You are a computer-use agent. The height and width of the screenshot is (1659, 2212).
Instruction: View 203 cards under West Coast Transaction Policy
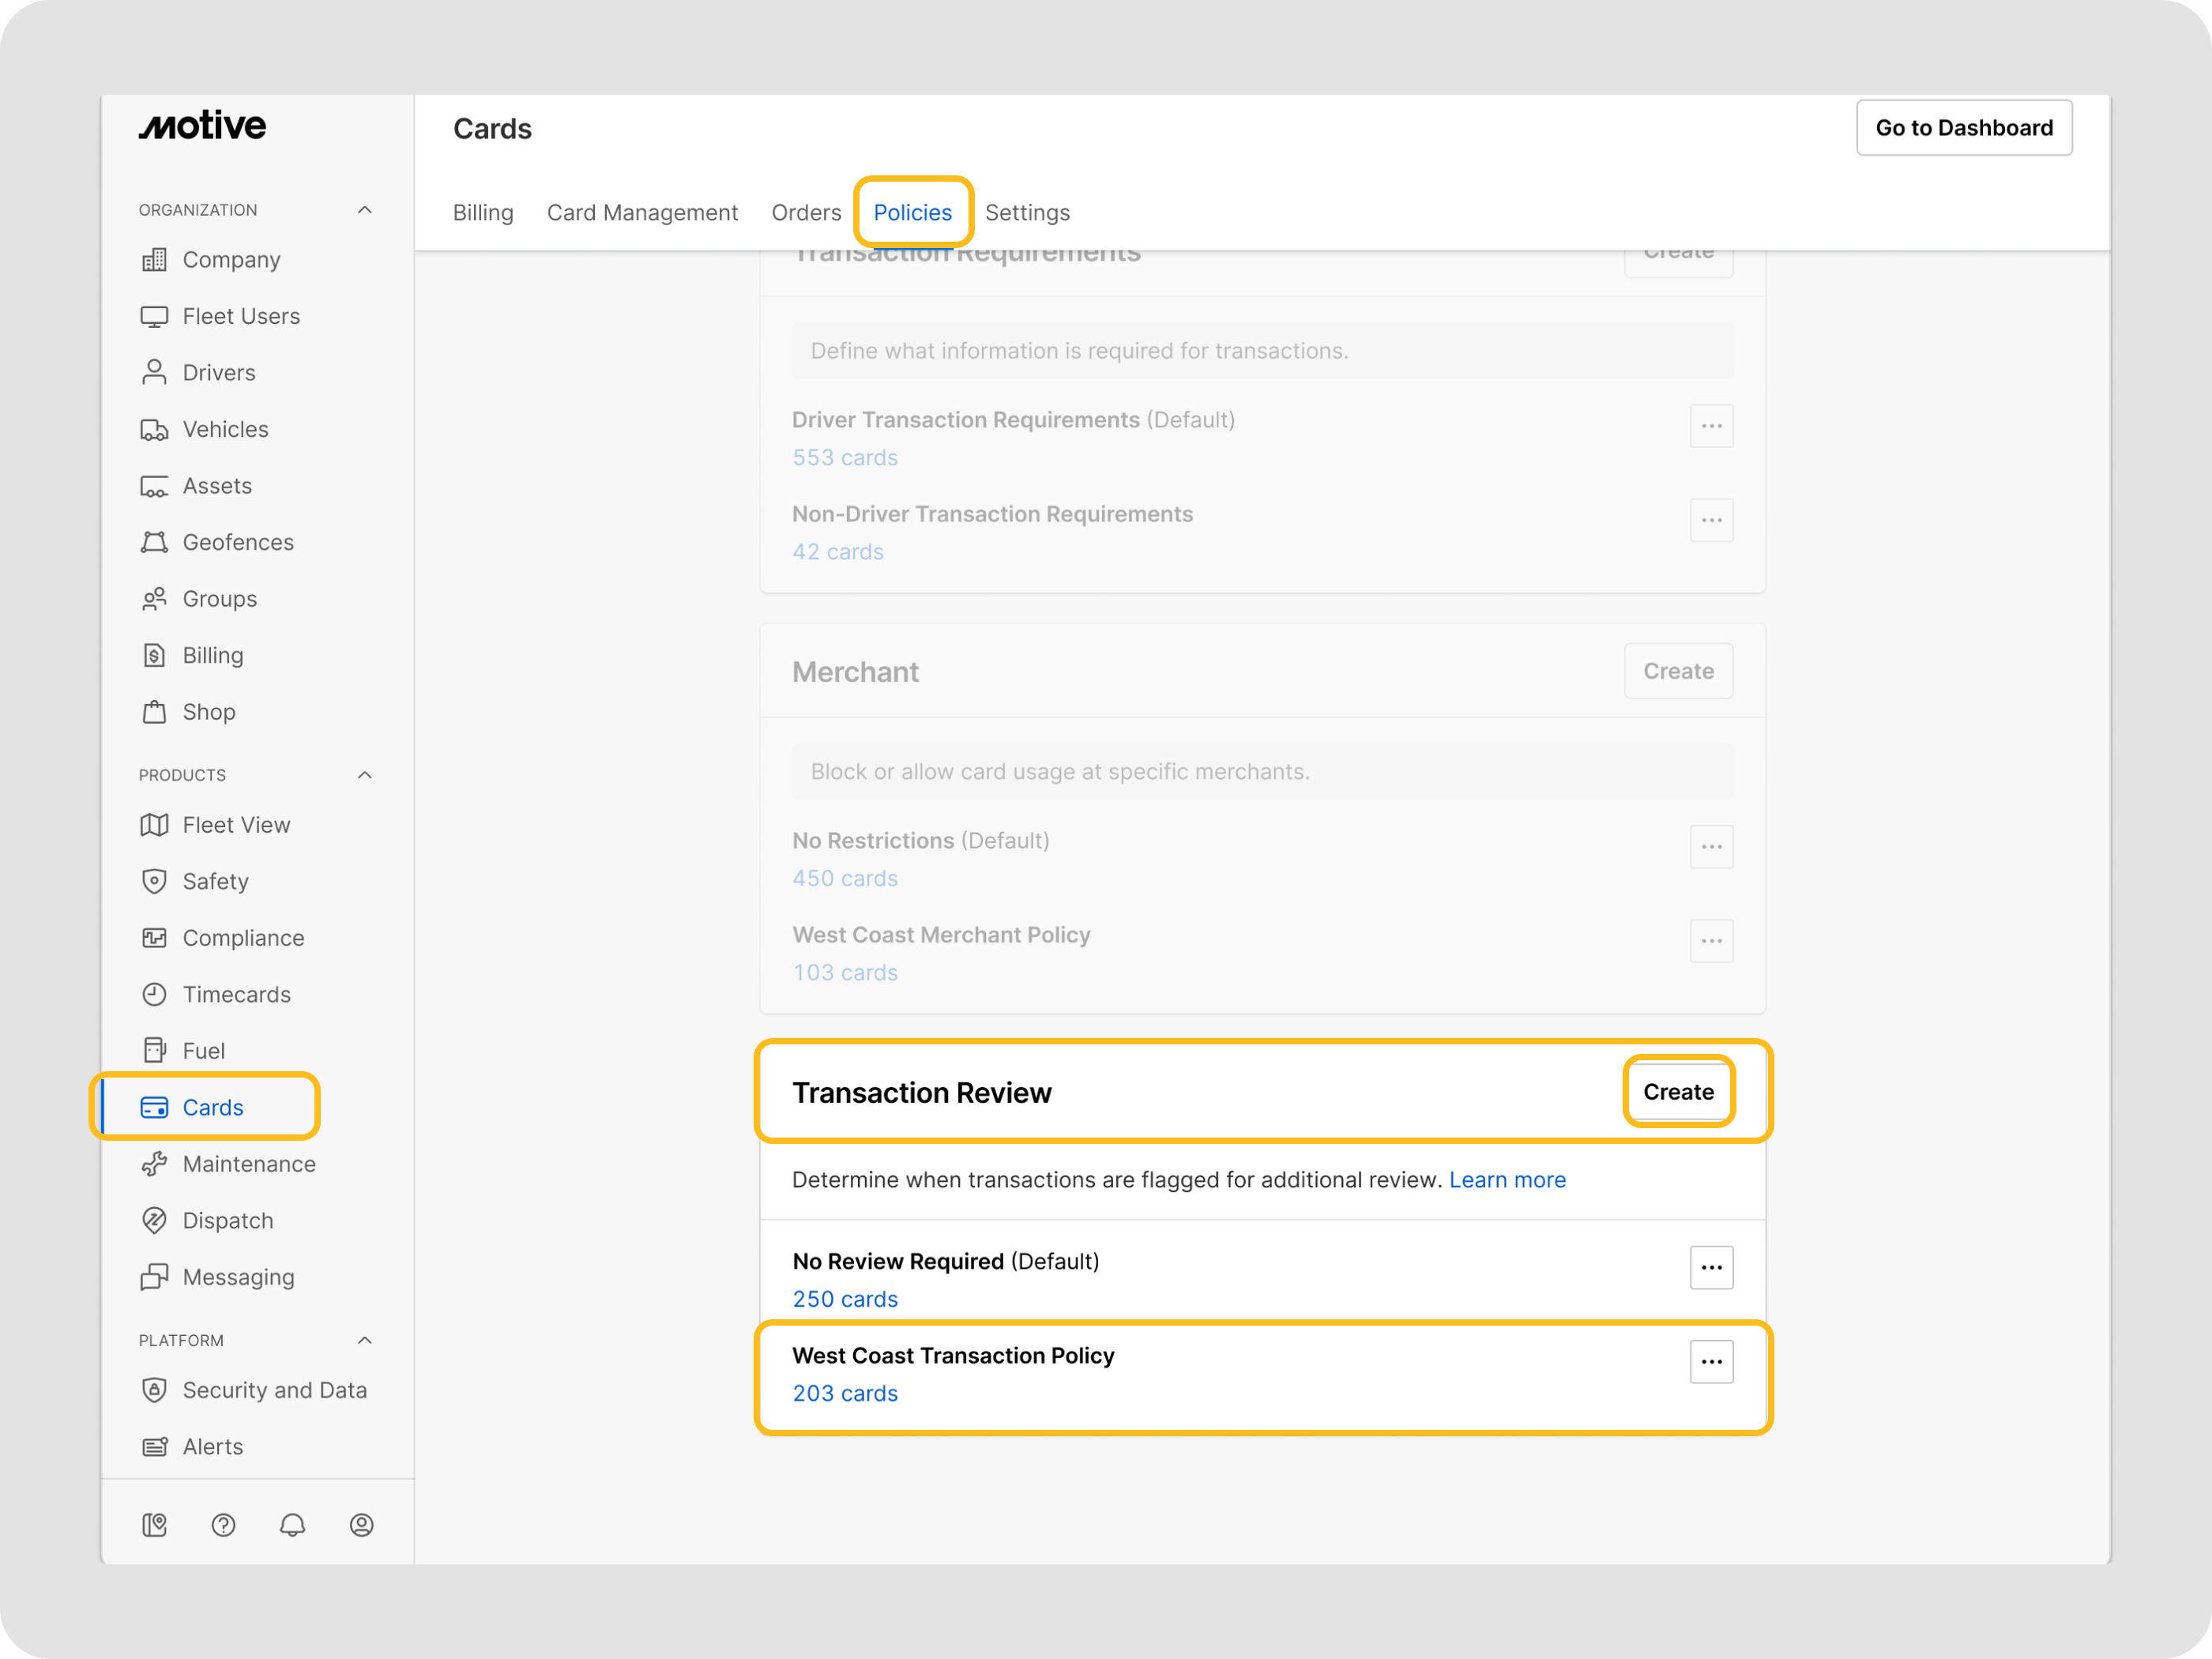coord(845,1393)
